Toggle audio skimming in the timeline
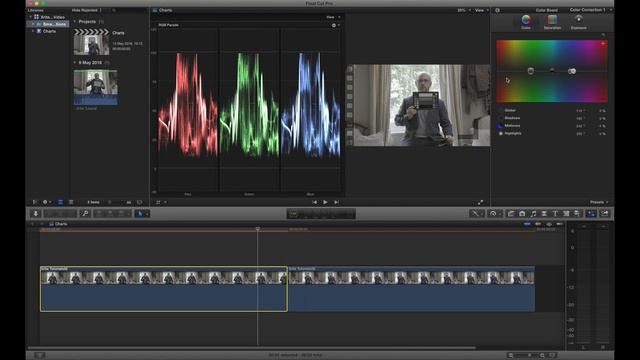The height and width of the screenshot is (360, 640). click(x=538, y=224)
